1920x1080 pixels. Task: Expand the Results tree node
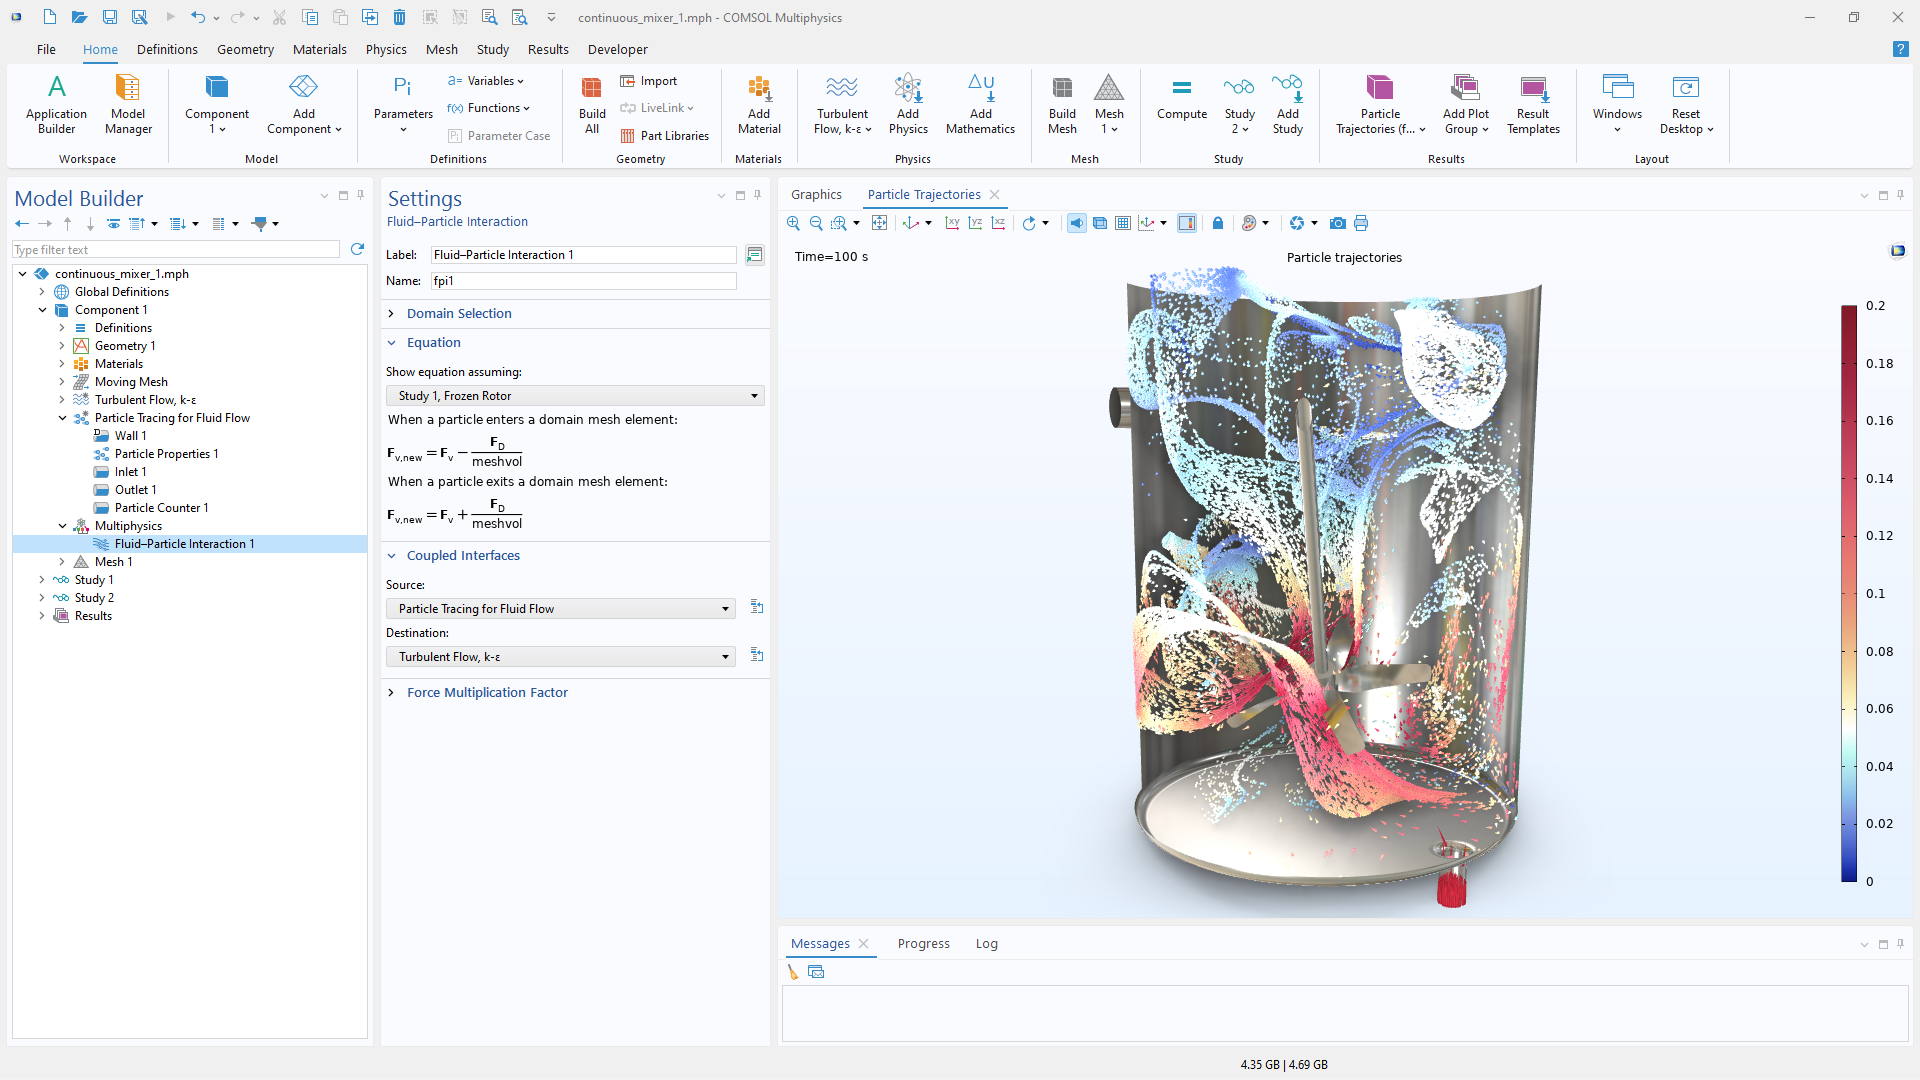tap(41, 616)
